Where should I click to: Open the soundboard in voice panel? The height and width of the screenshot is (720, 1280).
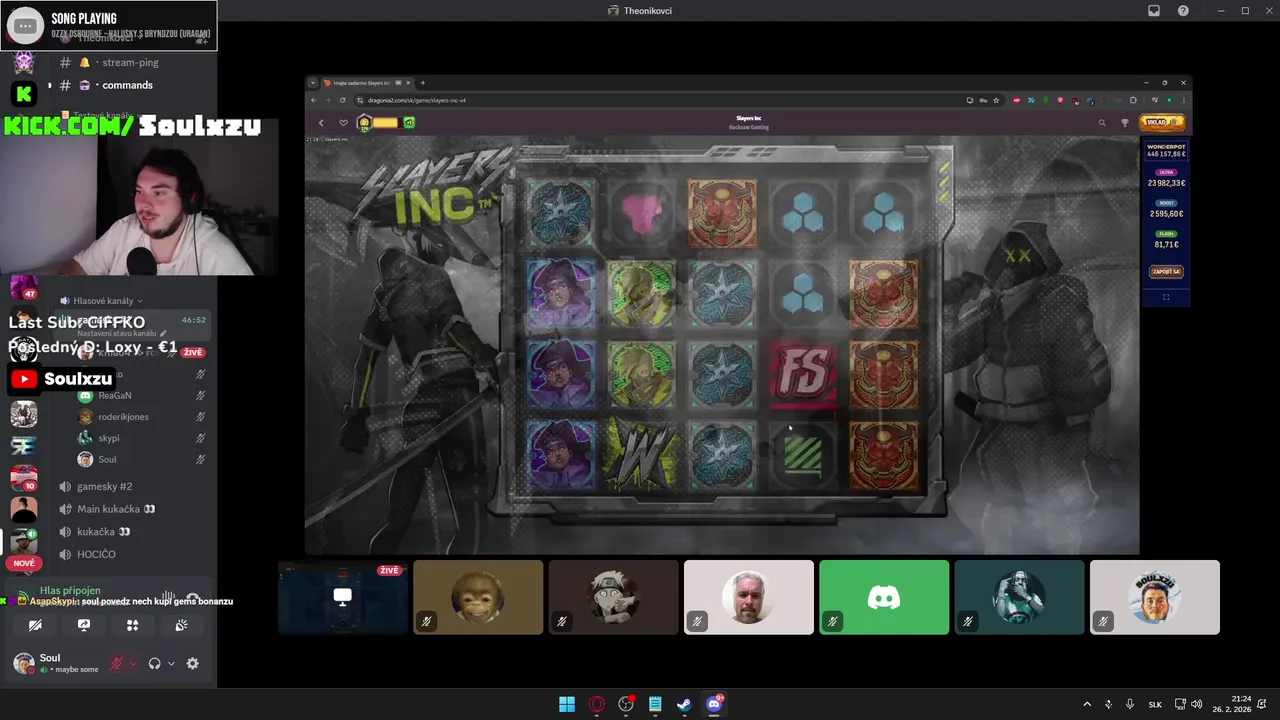tap(181, 625)
